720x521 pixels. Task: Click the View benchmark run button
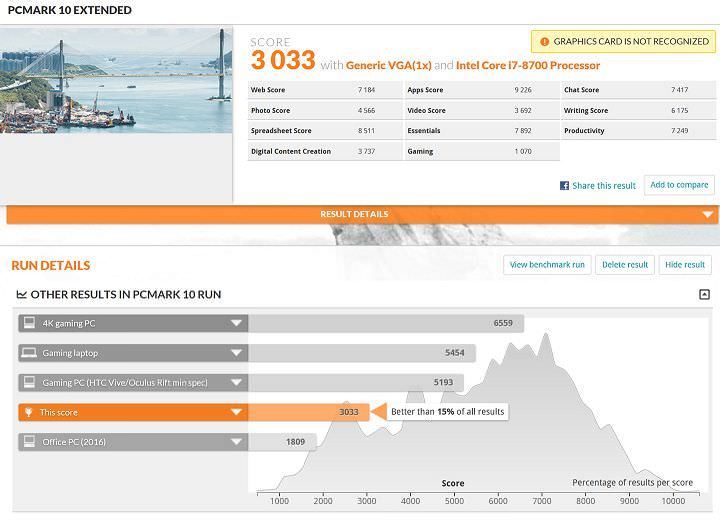pos(547,265)
